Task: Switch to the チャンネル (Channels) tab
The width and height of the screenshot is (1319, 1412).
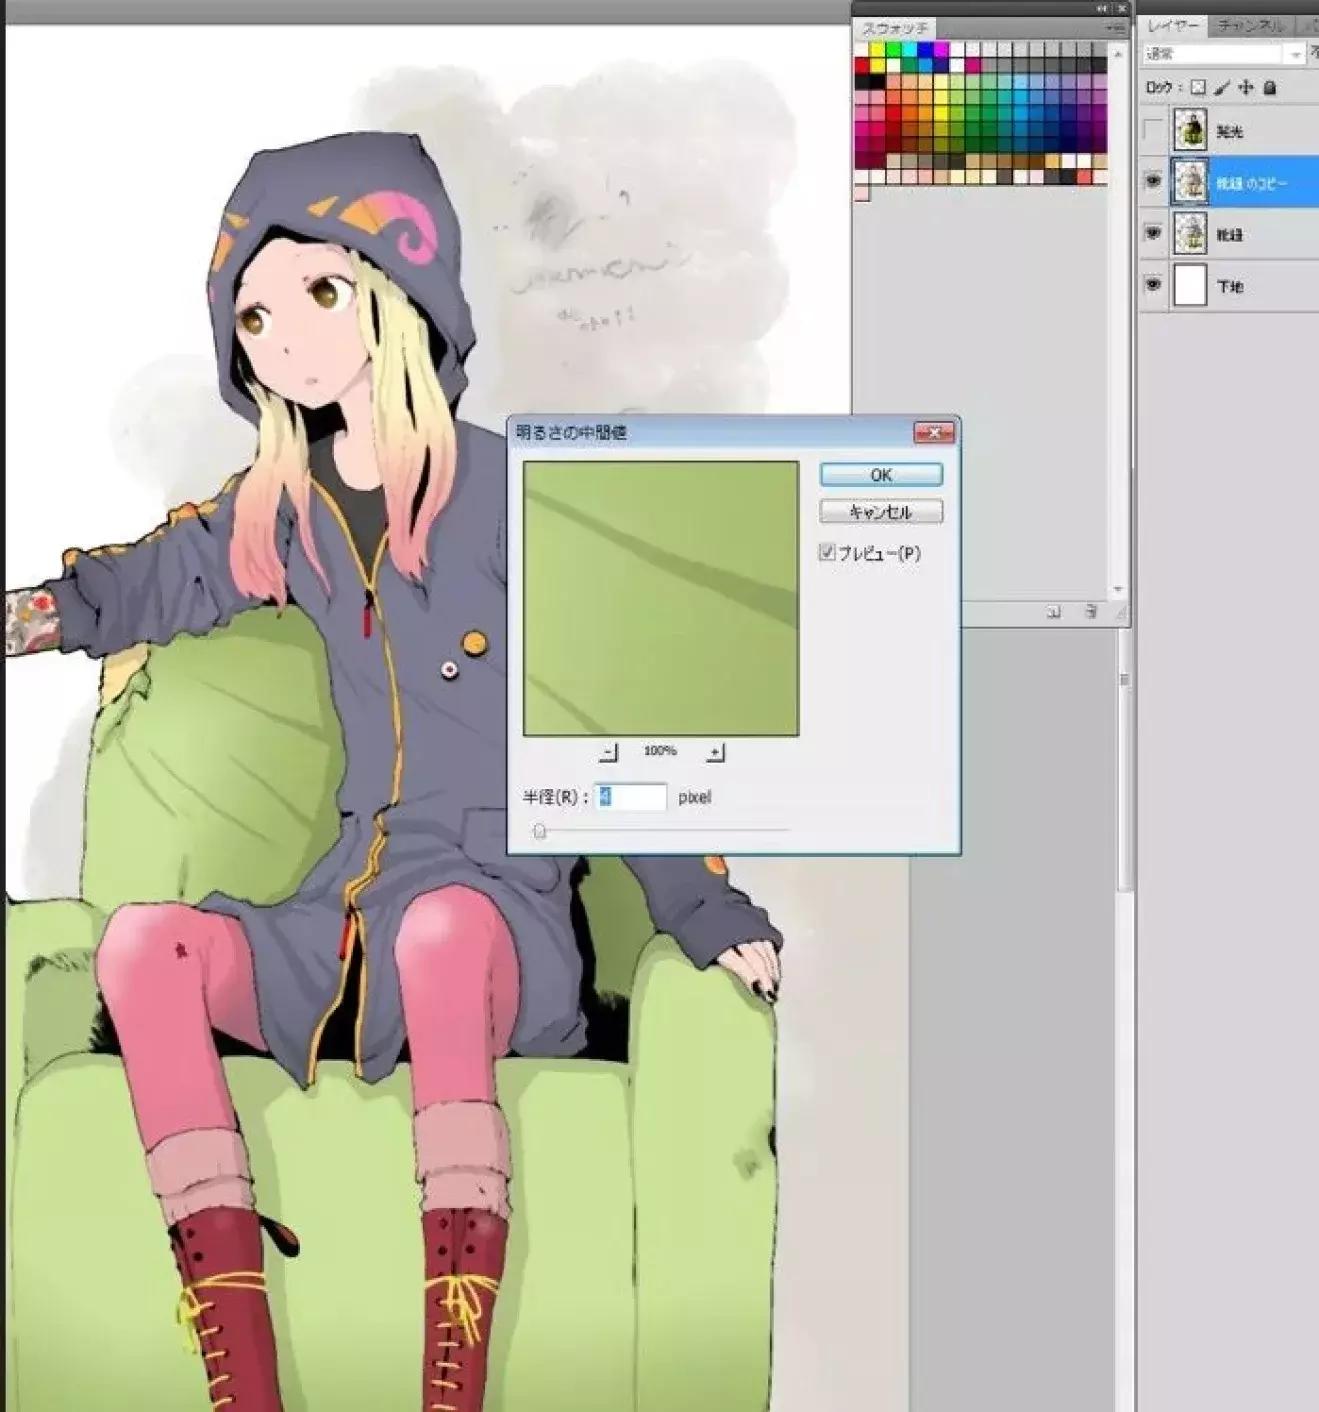Action: [x=1251, y=26]
